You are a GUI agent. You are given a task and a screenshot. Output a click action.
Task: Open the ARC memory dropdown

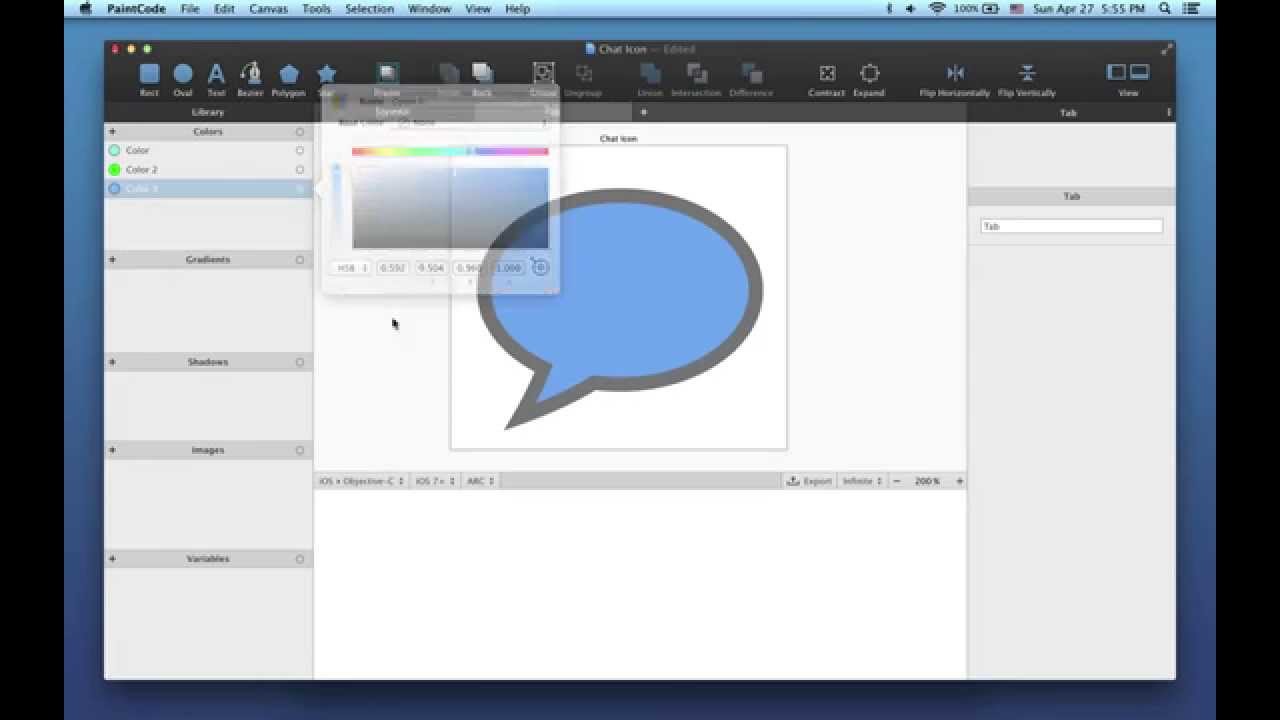(481, 481)
